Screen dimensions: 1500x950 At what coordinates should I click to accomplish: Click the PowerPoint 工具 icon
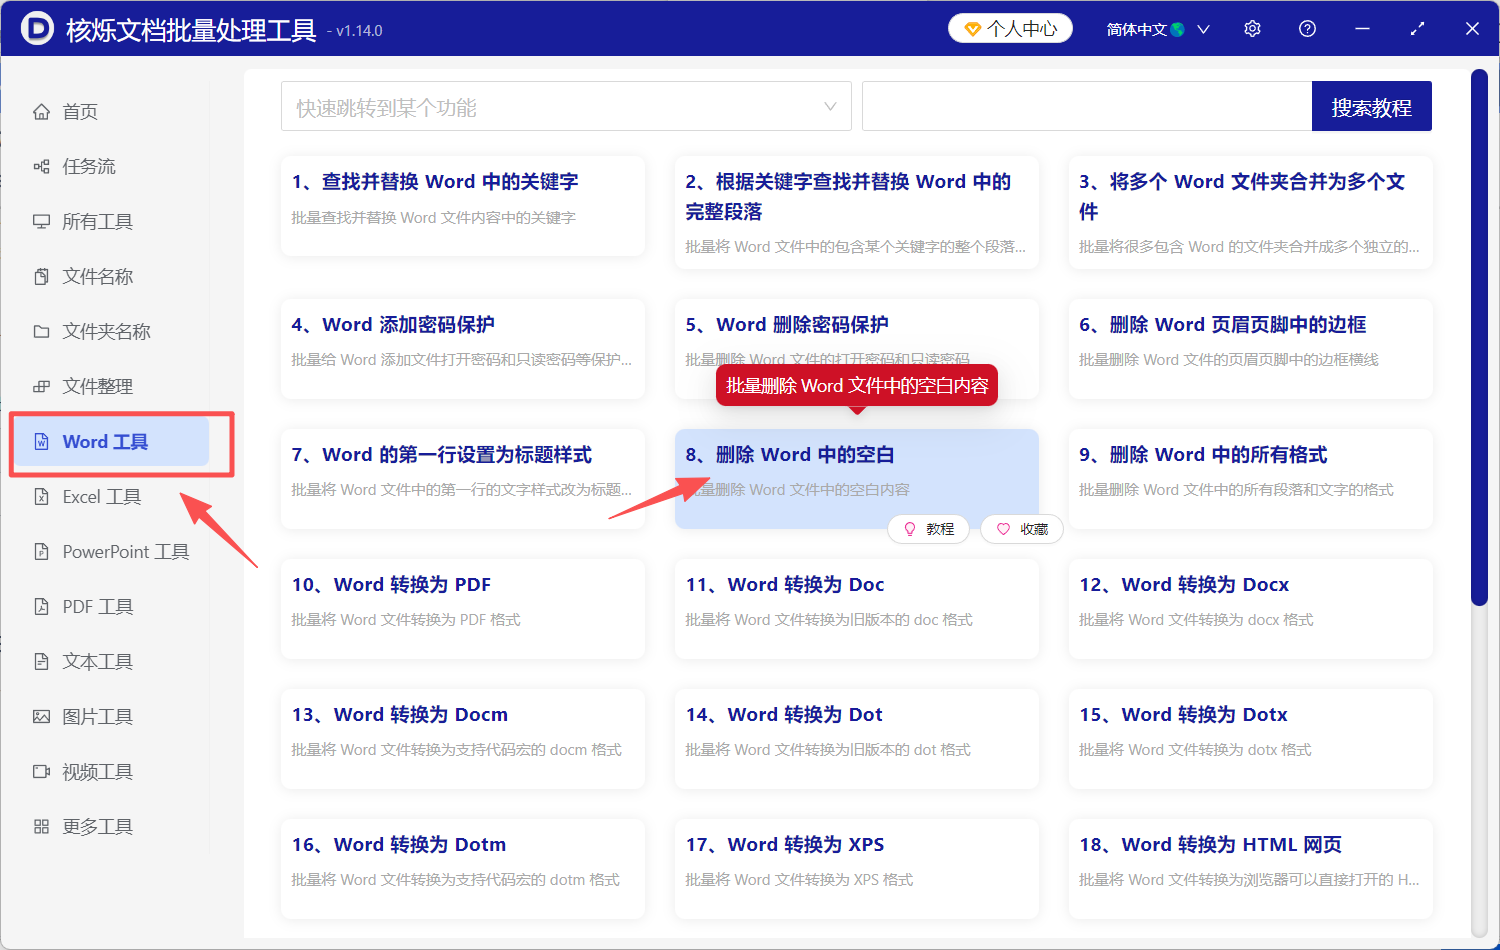point(42,551)
